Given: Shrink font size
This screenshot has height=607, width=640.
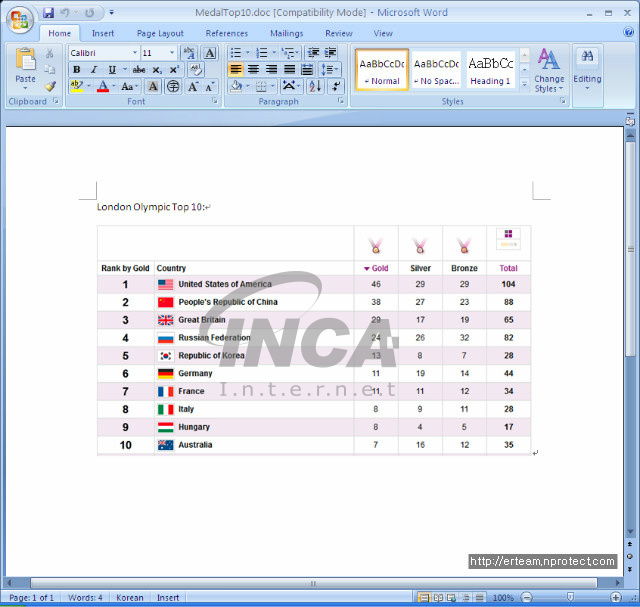Looking at the screenshot, I should (x=210, y=87).
